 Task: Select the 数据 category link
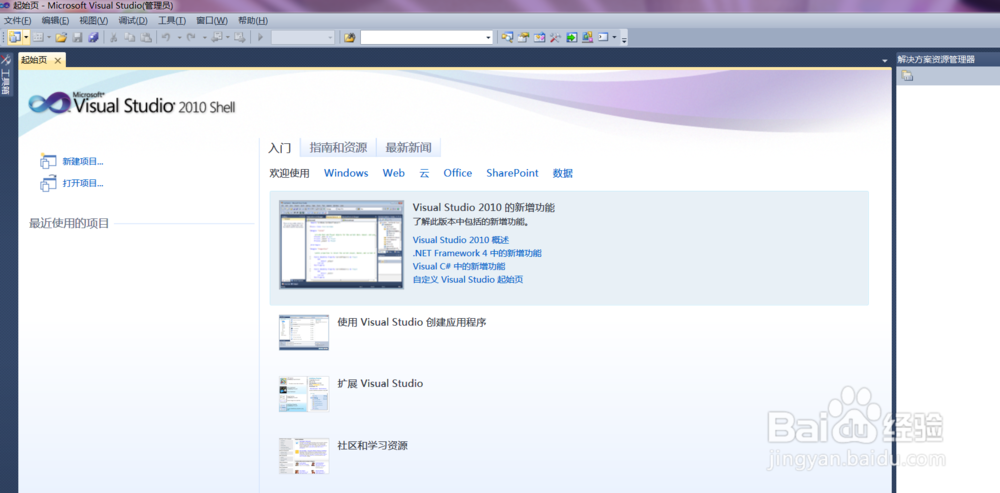tap(562, 173)
